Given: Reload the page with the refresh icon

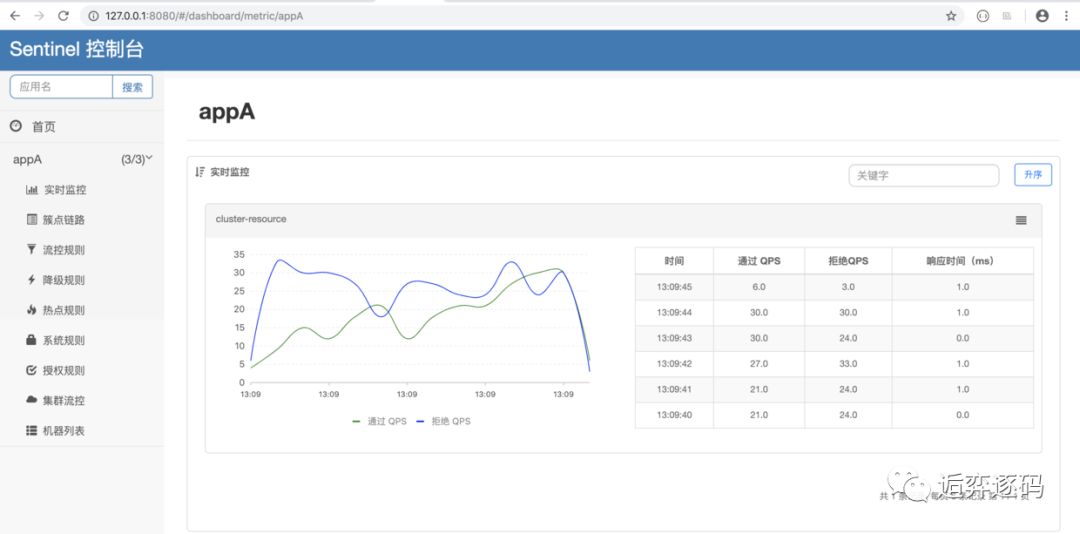Looking at the screenshot, I should (x=63, y=16).
